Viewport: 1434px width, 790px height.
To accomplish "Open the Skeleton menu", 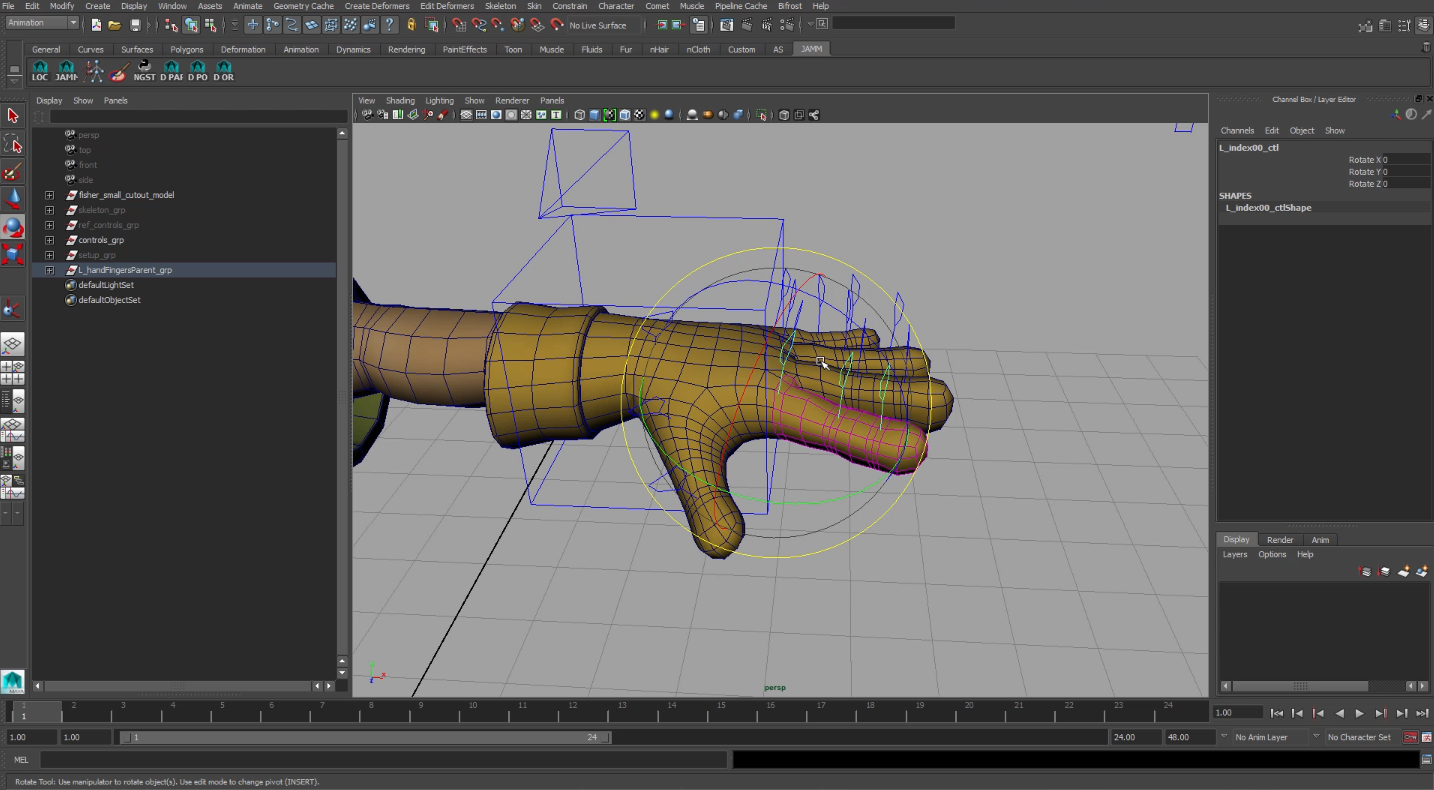I will pyautogui.click(x=500, y=6).
